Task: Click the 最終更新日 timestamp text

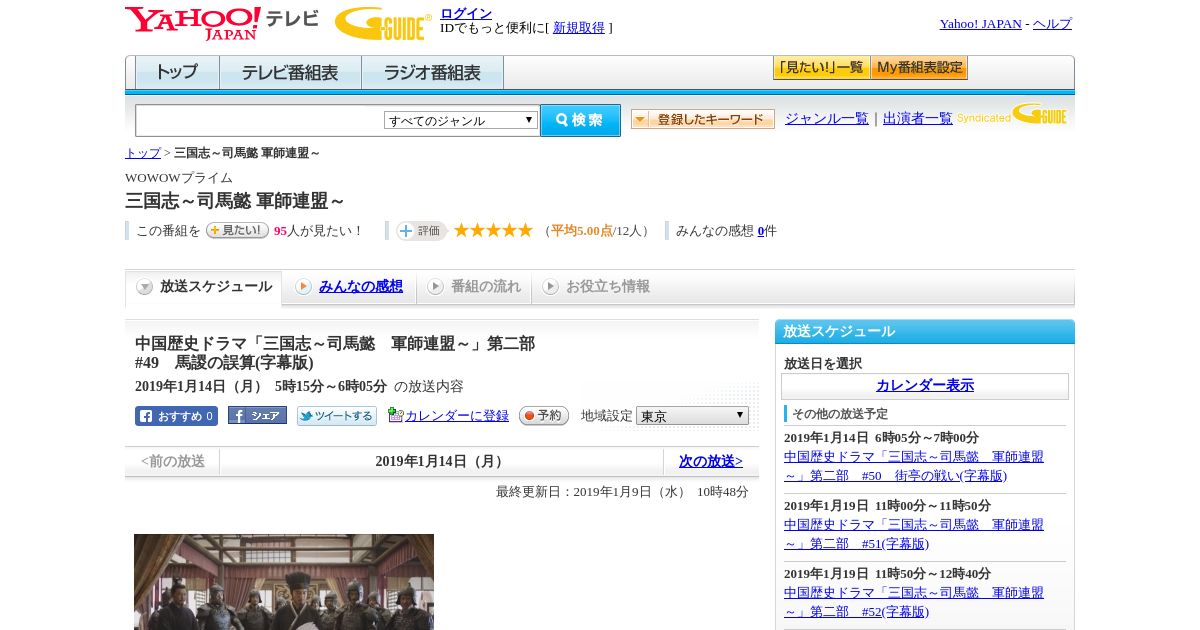Action: tap(622, 492)
